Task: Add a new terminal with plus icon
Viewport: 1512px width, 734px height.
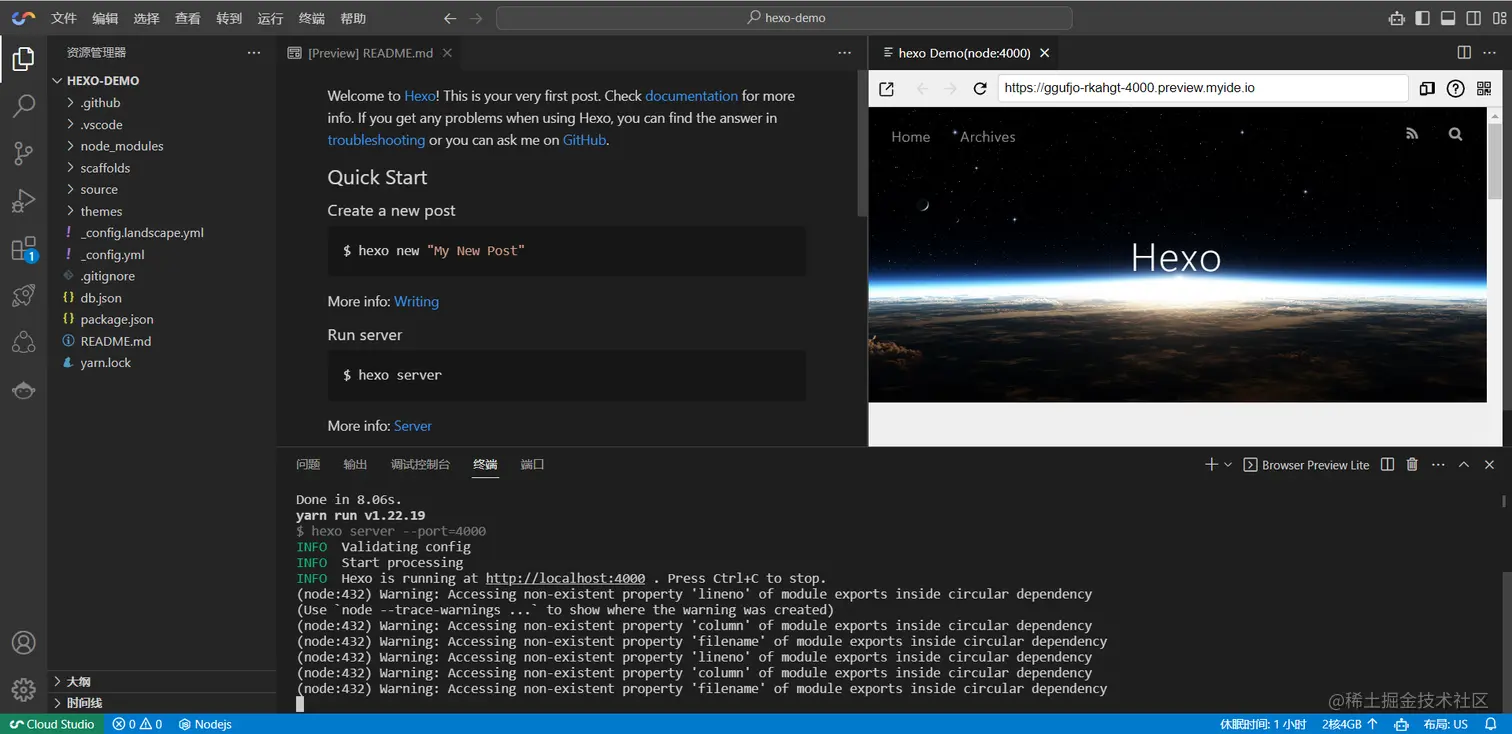Action: pyautogui.click(x=1211, y=464)
